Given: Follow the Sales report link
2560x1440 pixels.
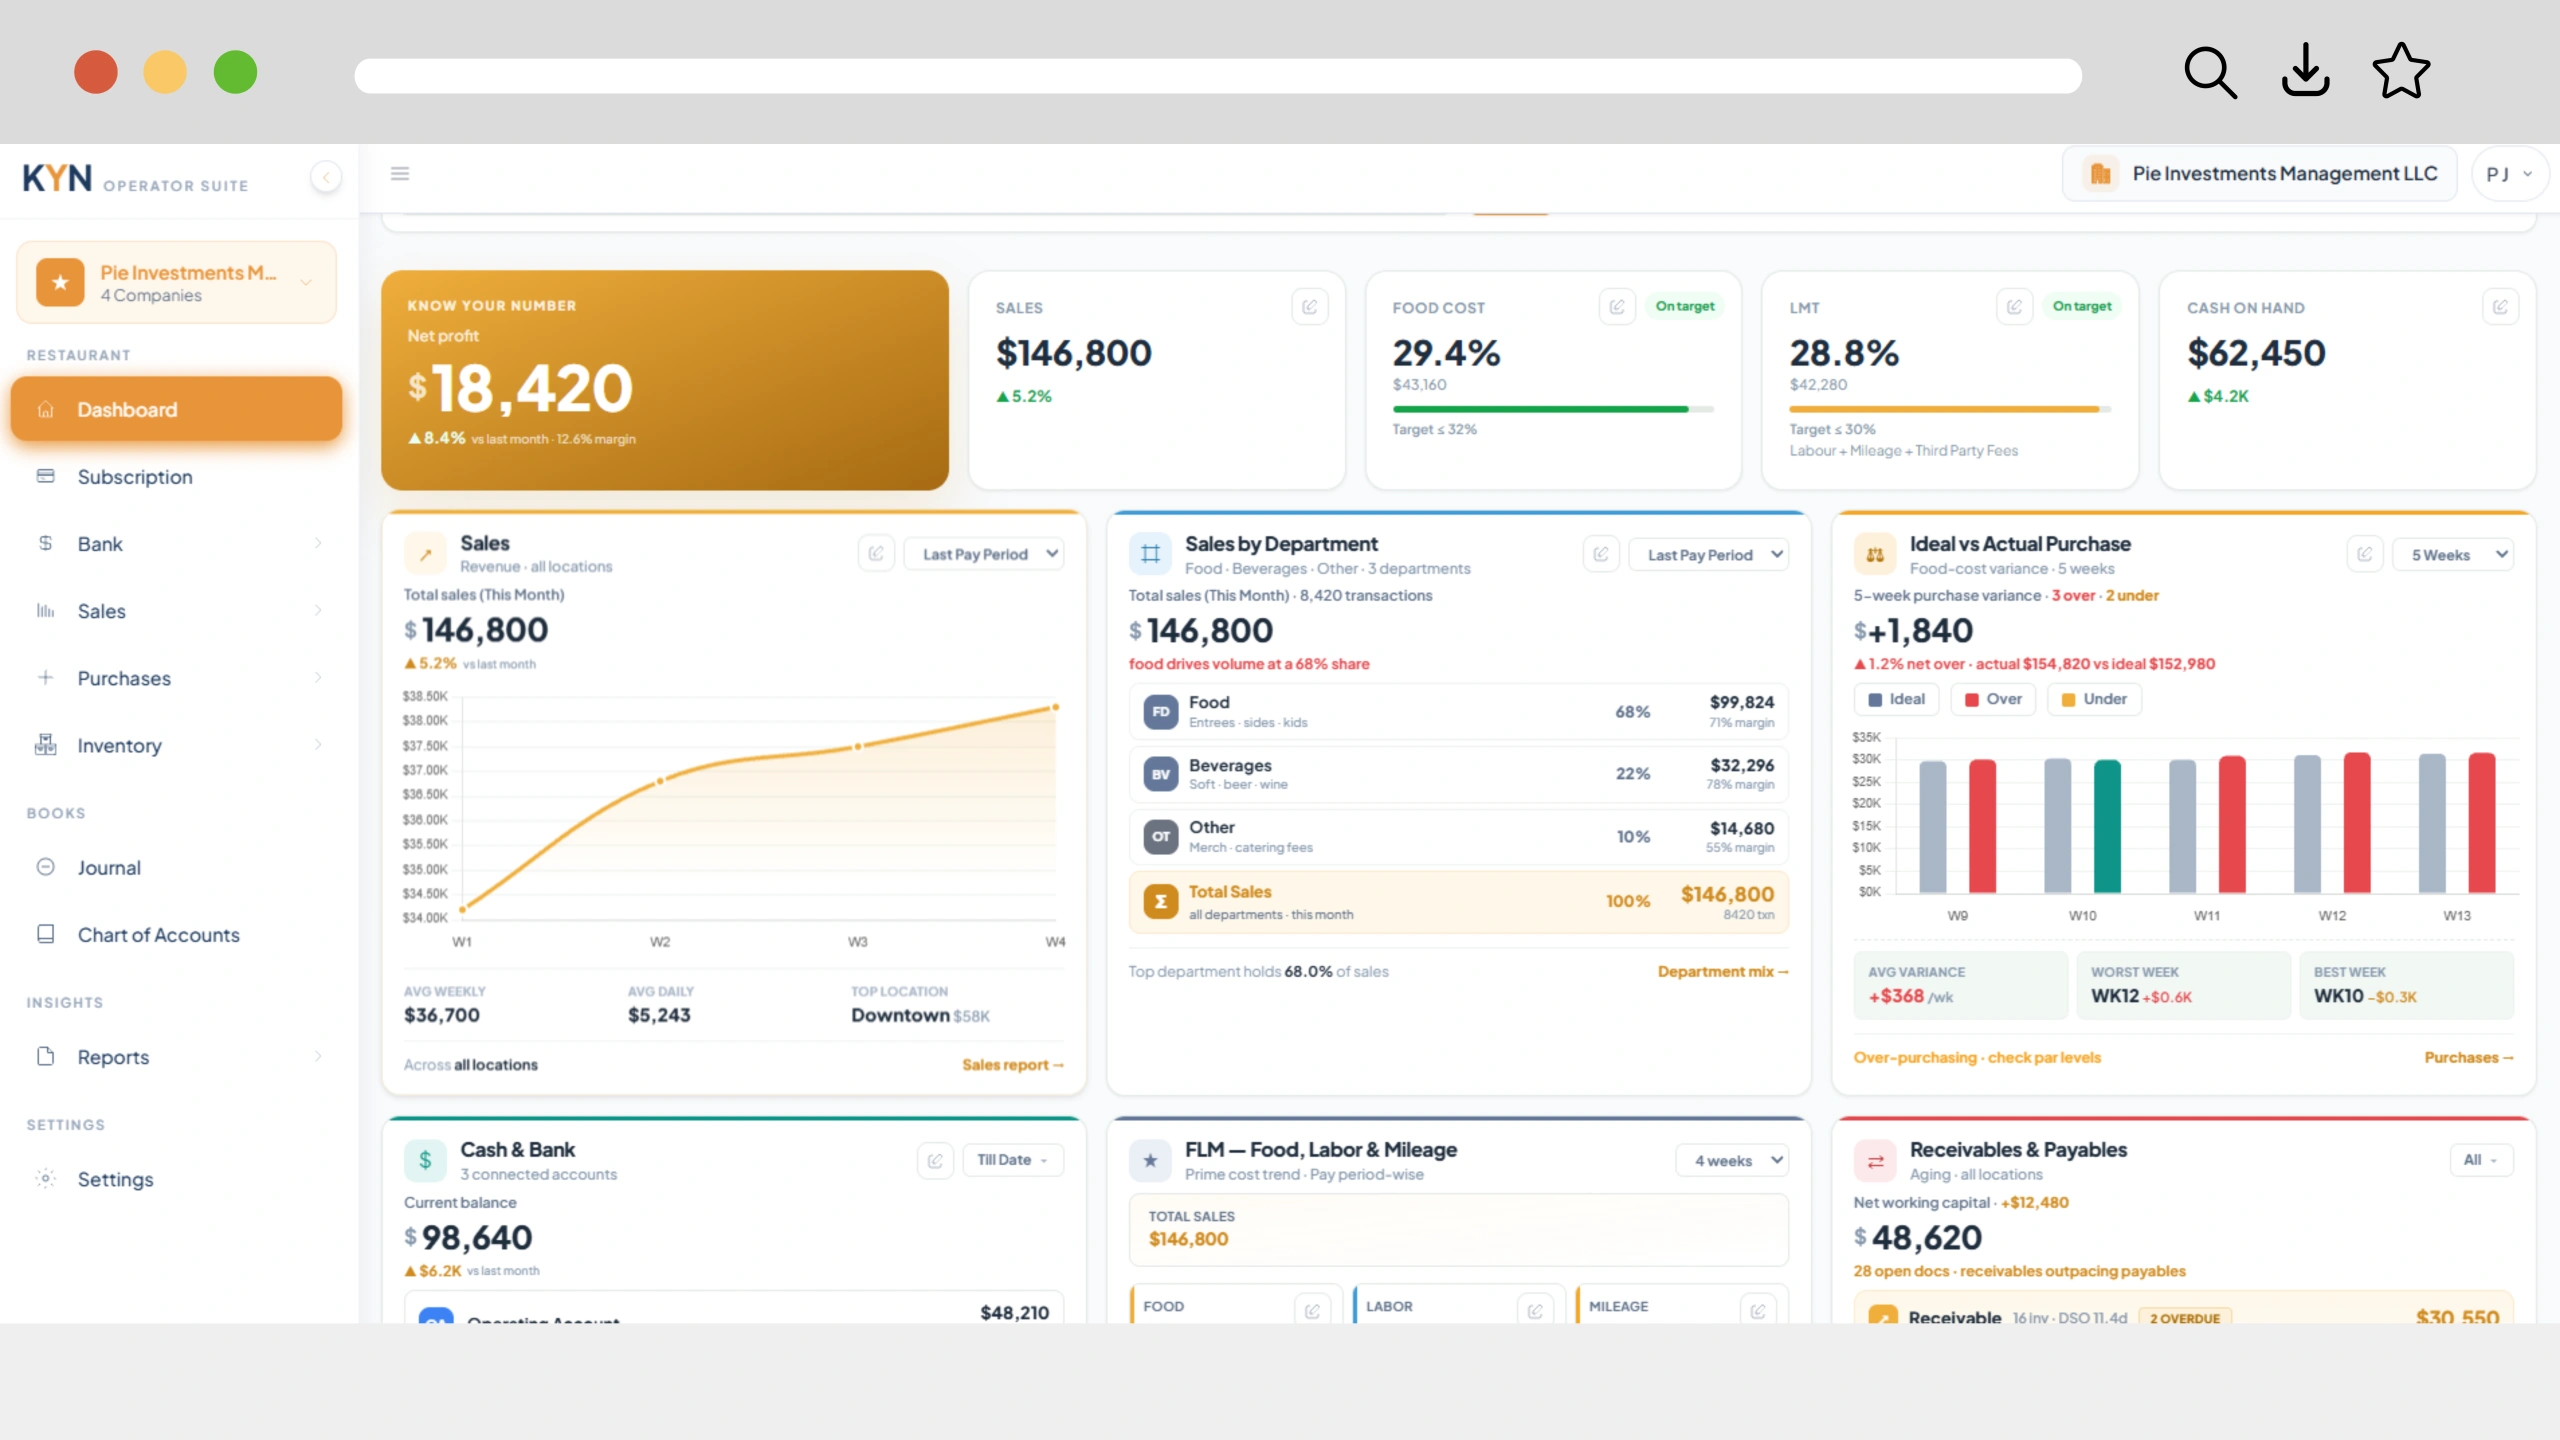Looking at the screenshot, I should 1012,1065.
